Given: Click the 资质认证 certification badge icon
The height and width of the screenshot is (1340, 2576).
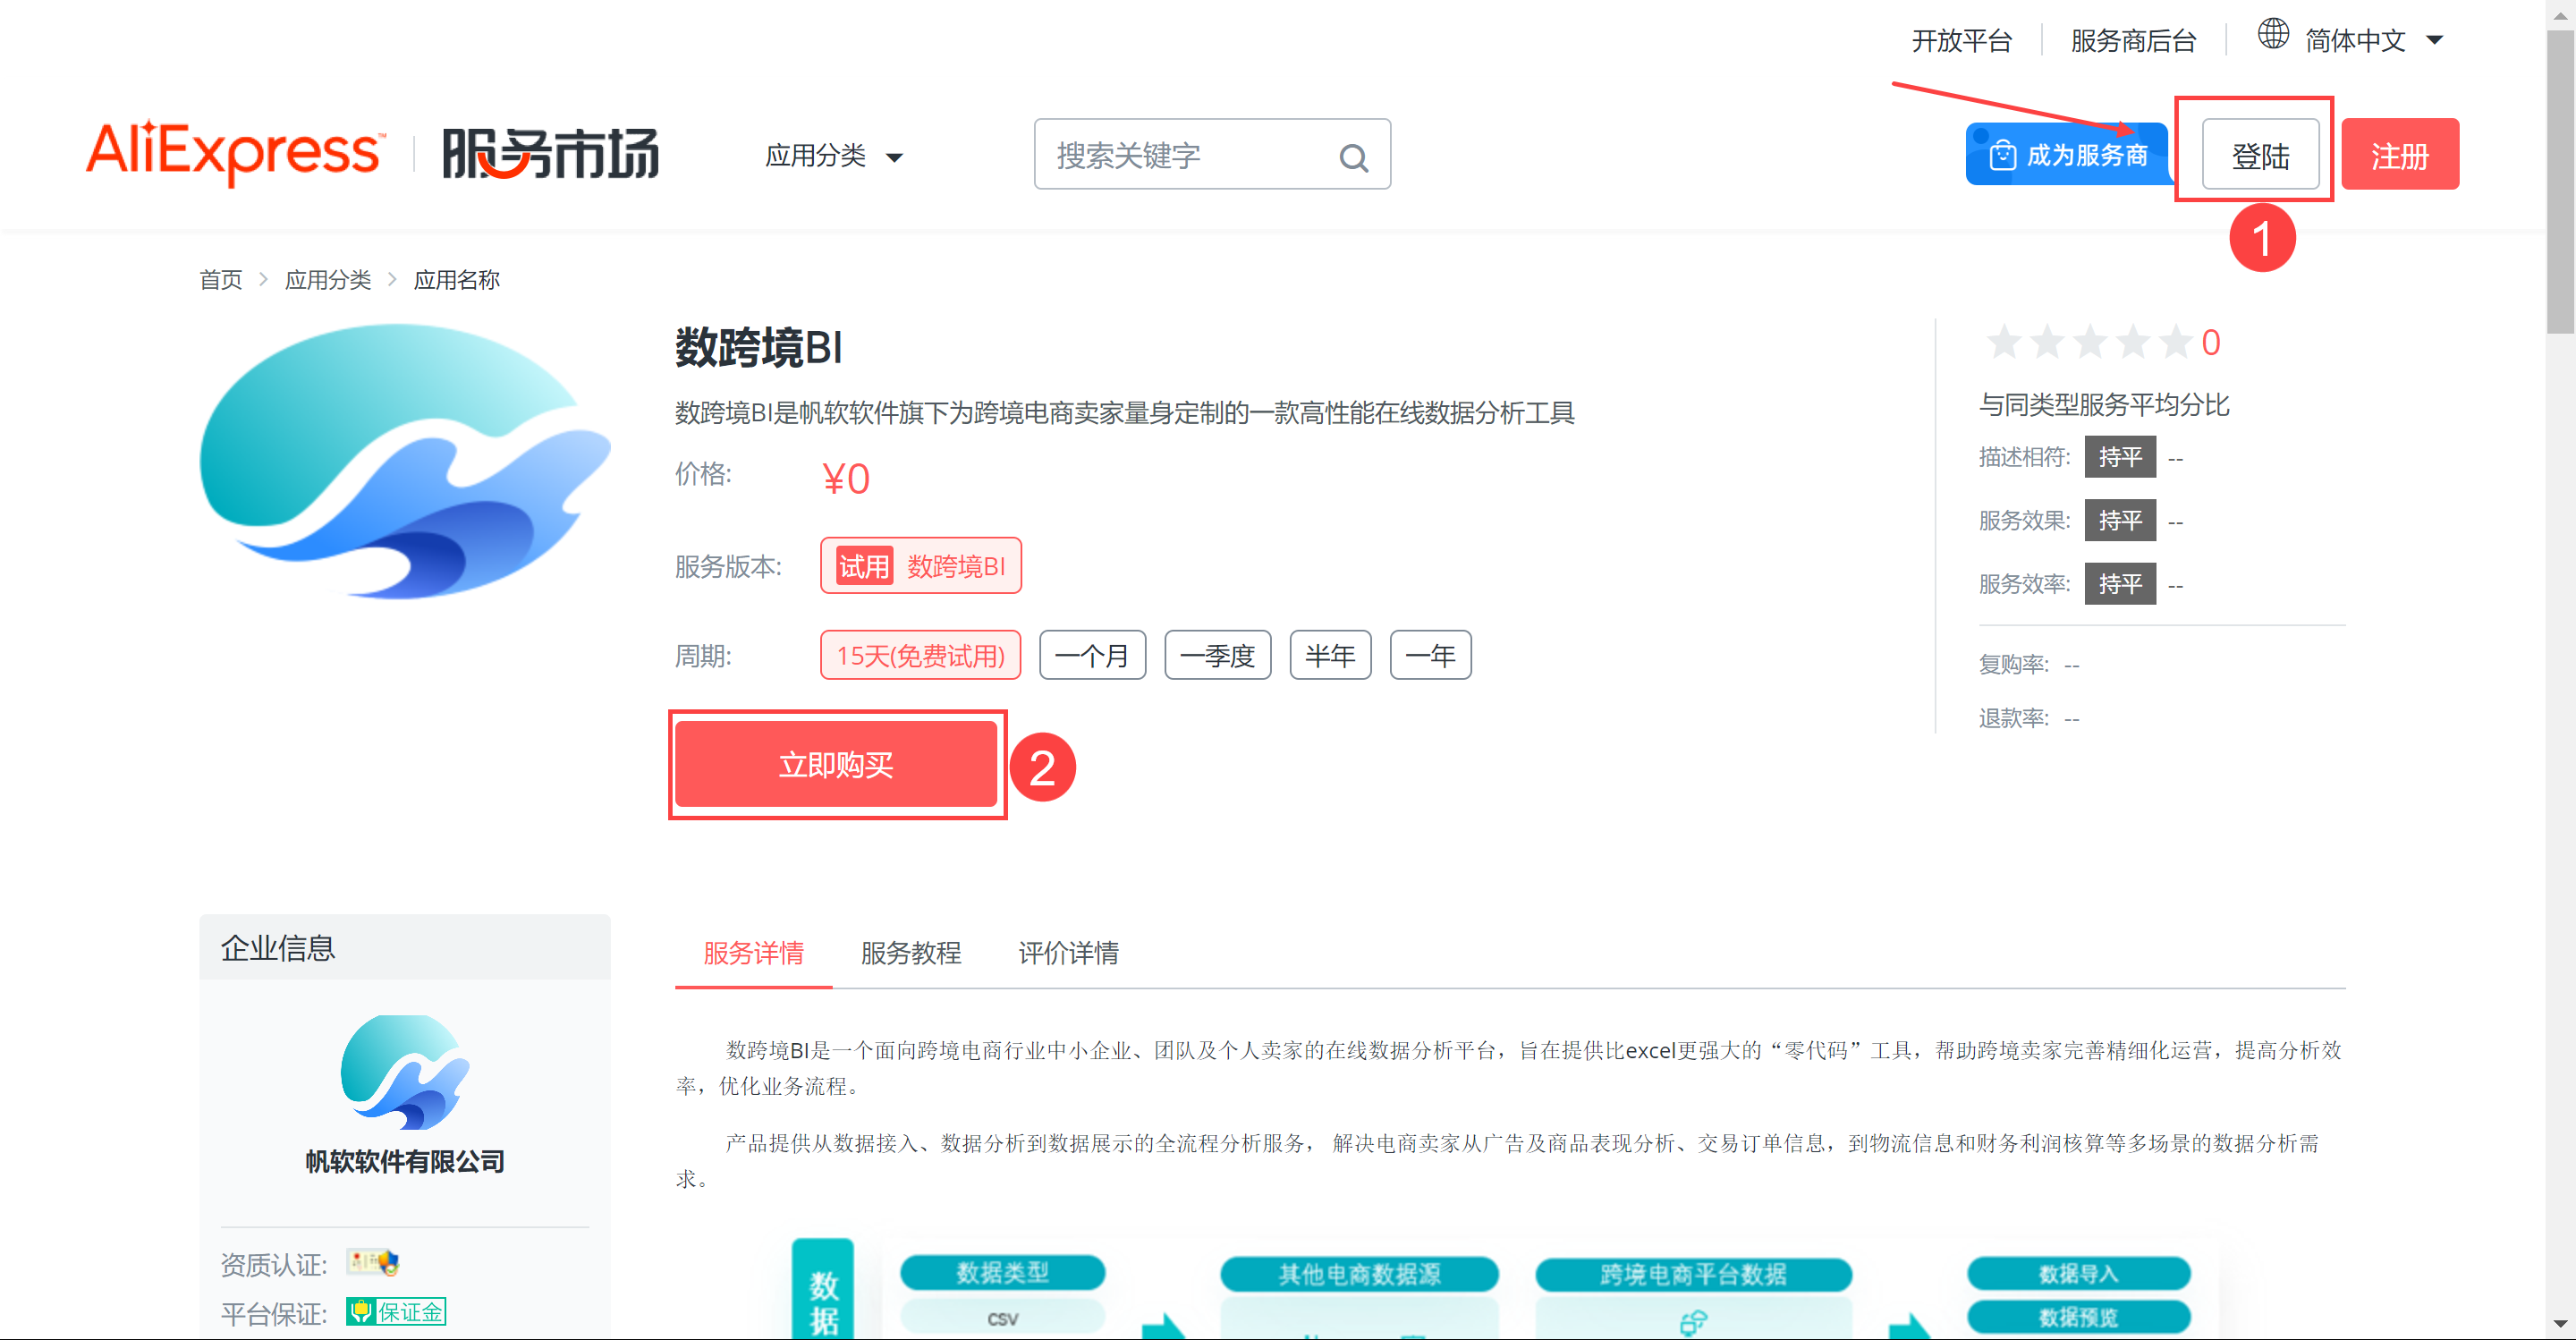Looking at the screenshot, I should (x=373, y=1262).
